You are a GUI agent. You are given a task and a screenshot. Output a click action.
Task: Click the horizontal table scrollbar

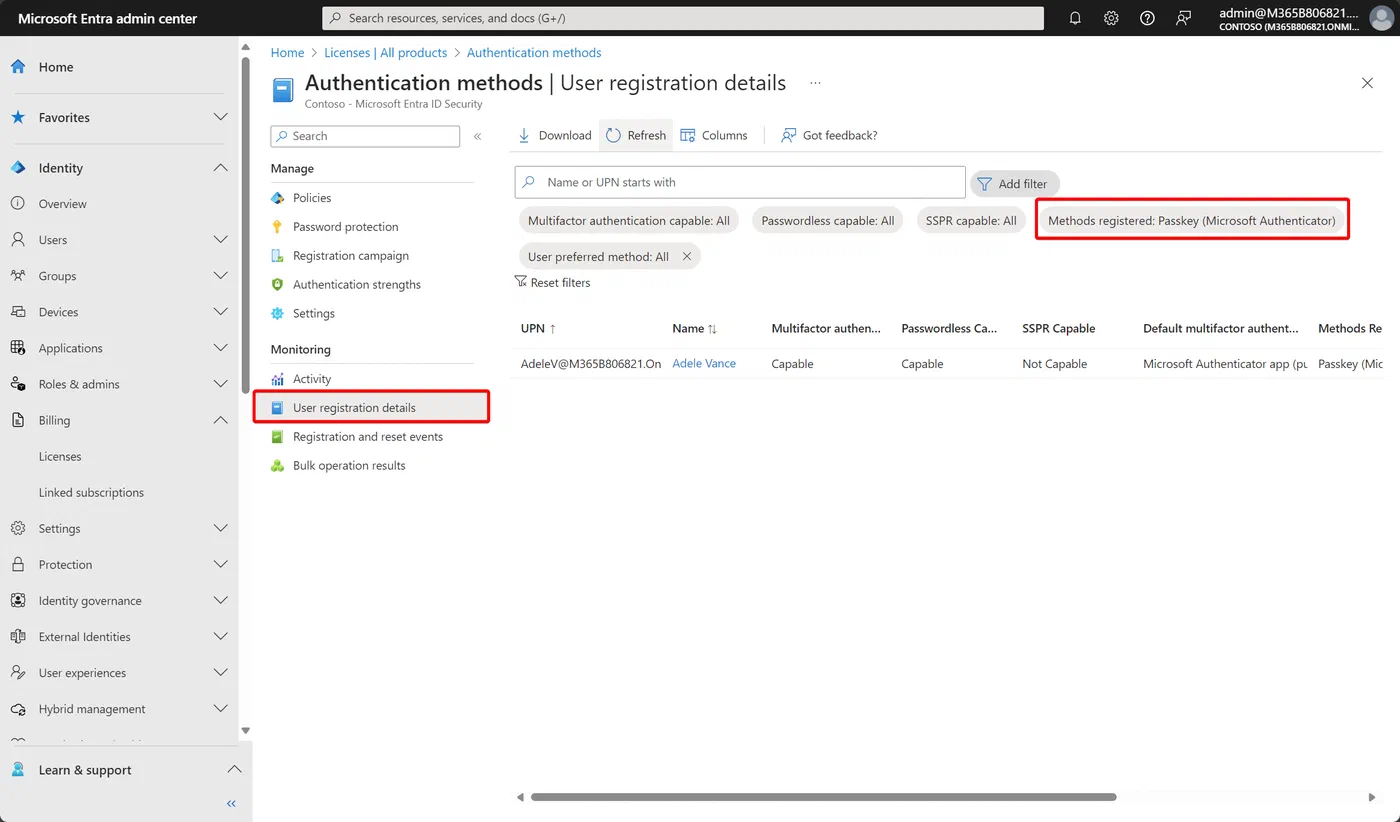click(823, 797)
